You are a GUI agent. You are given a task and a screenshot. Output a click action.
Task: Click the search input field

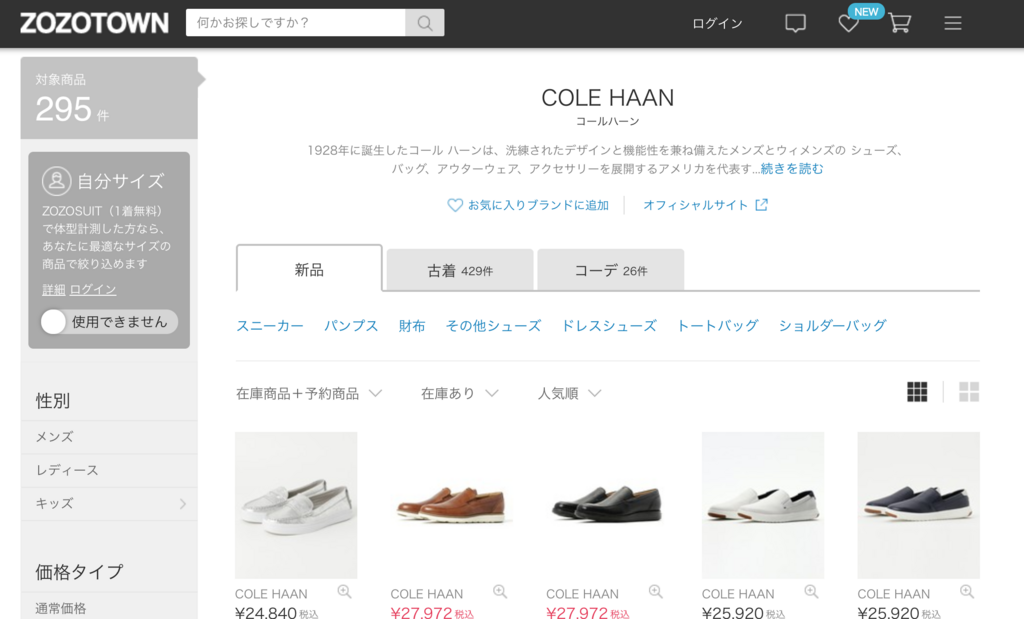click(295, 23)
